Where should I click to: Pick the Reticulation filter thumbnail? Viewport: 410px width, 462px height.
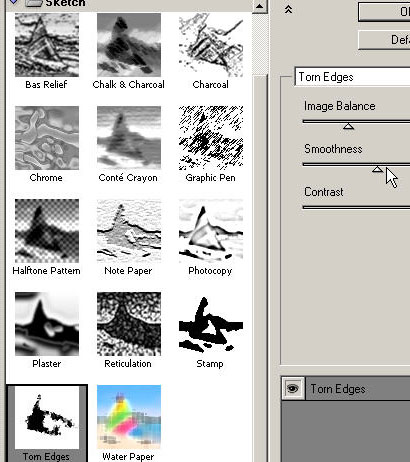[x=129, y=324]
